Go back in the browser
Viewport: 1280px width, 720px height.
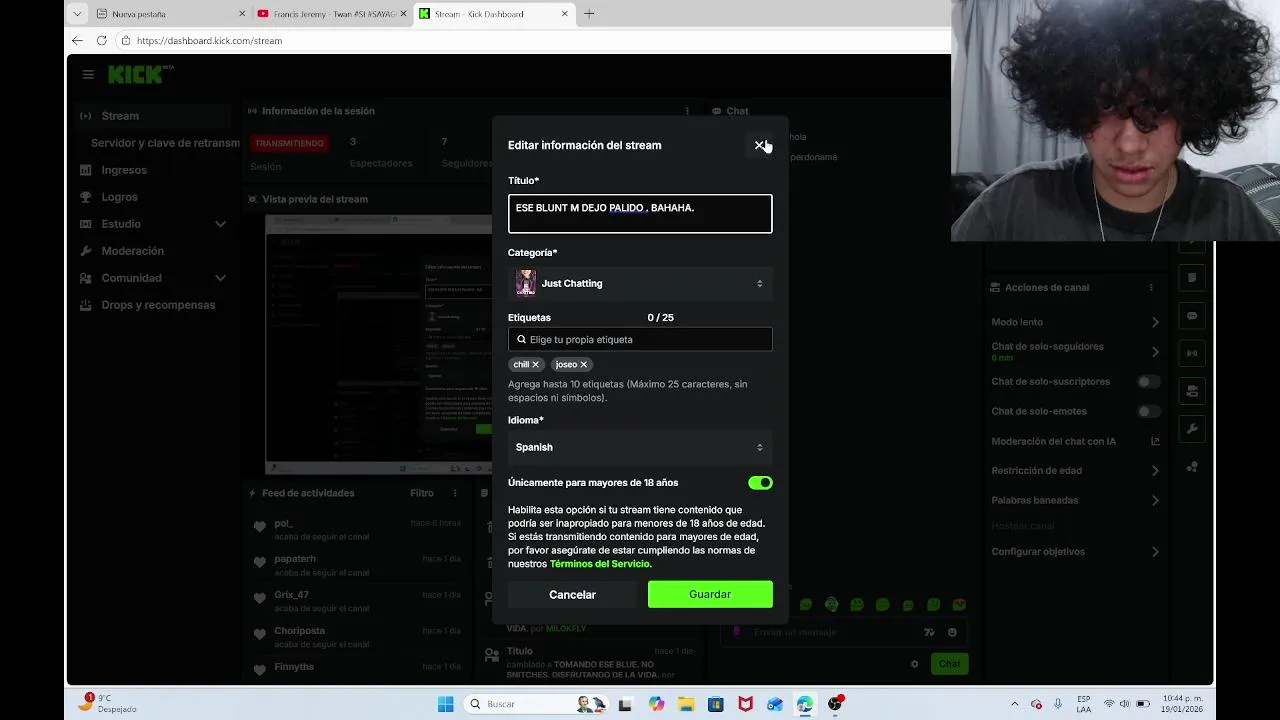tap(77, 40)
